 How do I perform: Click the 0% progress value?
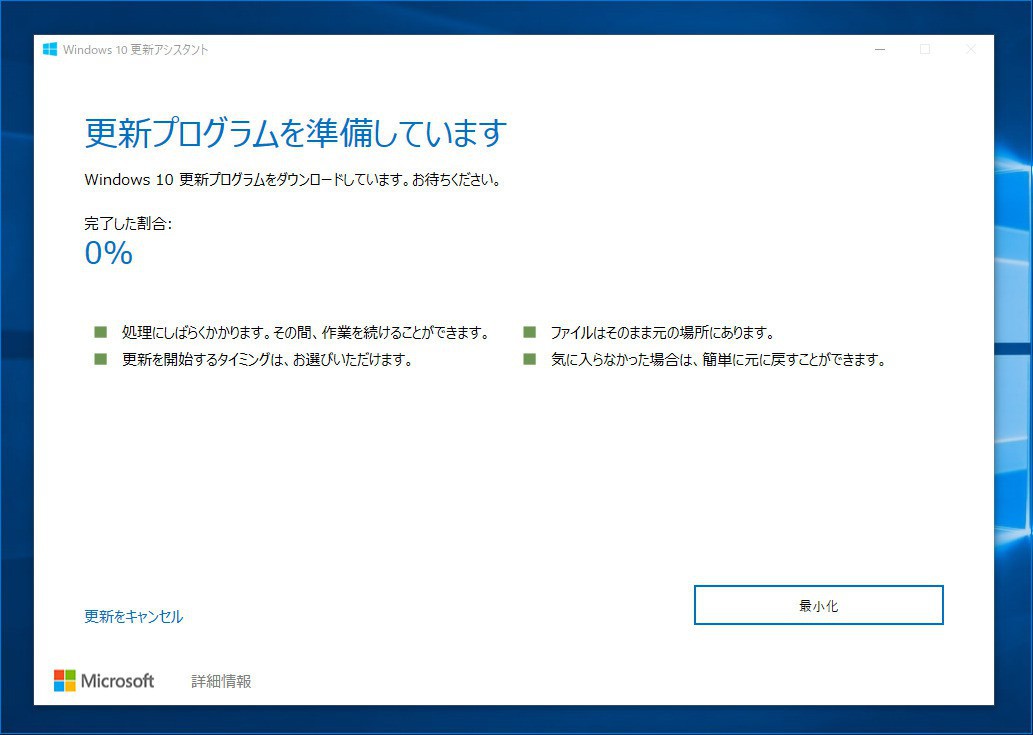(x=109, y=253)
